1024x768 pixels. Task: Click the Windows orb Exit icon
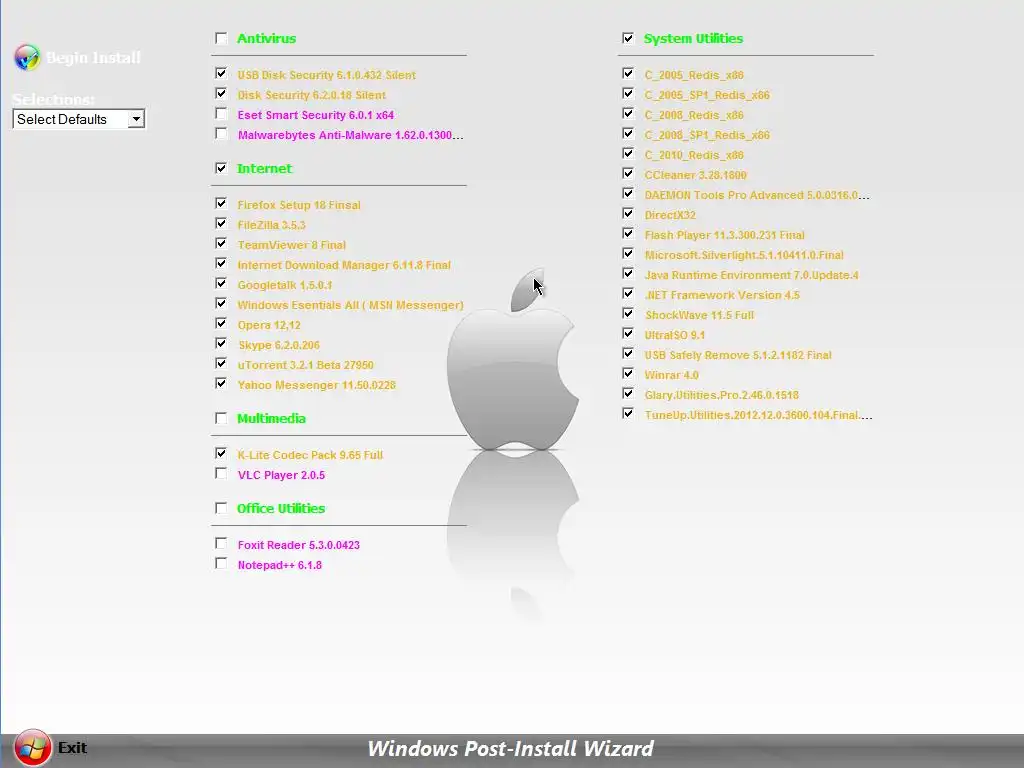(32, 748)
